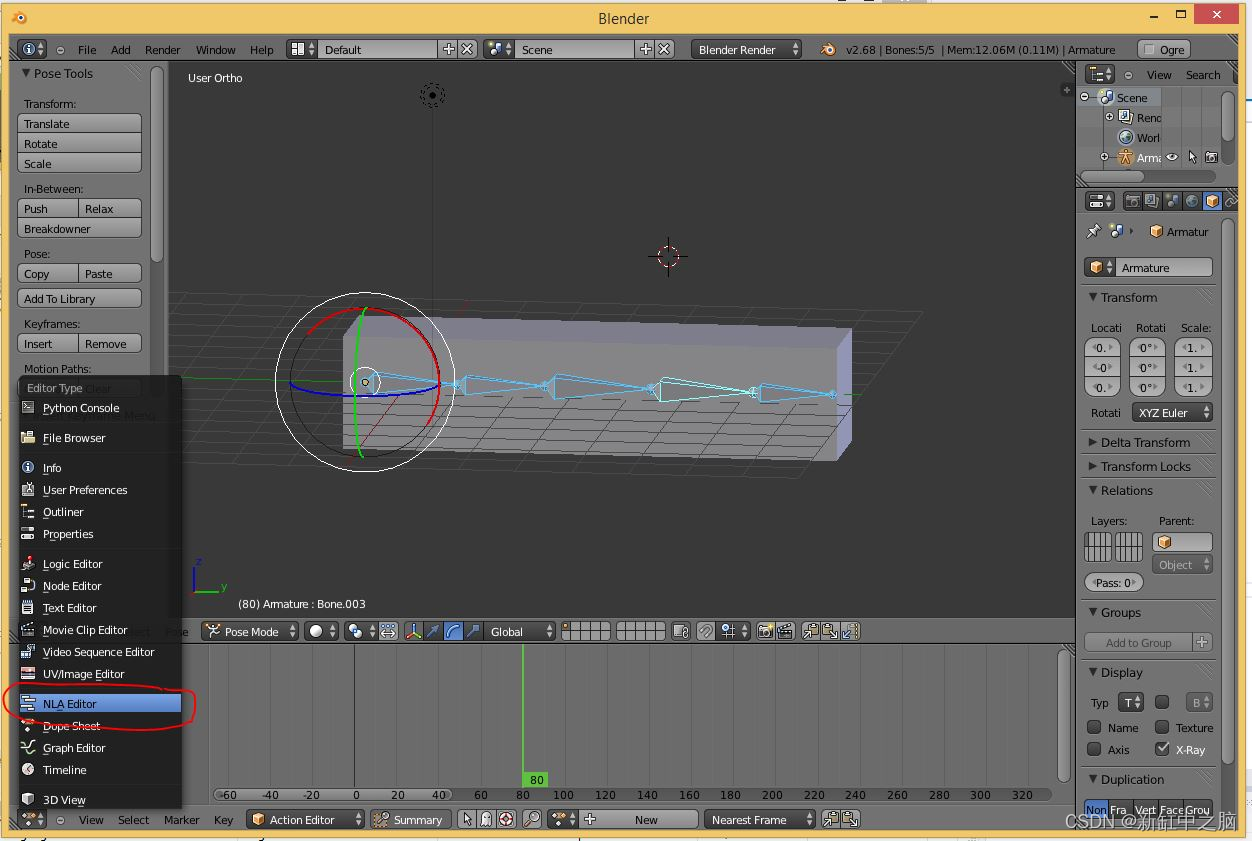The width and height of the screenshot is (1252, 841).
Task: Enable the Texture display checkbox
Action: click(x=1162, y=727)
